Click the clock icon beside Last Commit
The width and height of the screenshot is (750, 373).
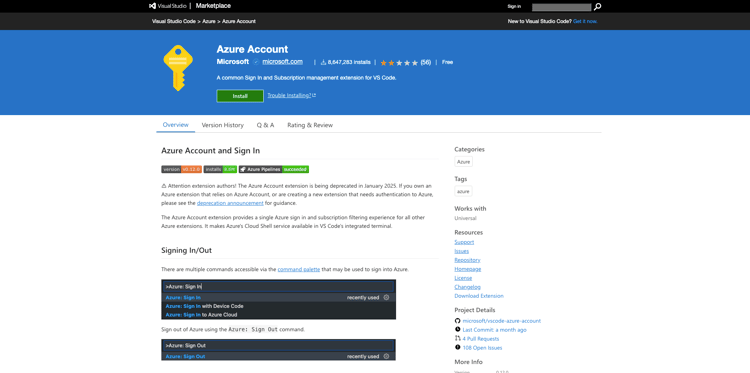[458, 329]
